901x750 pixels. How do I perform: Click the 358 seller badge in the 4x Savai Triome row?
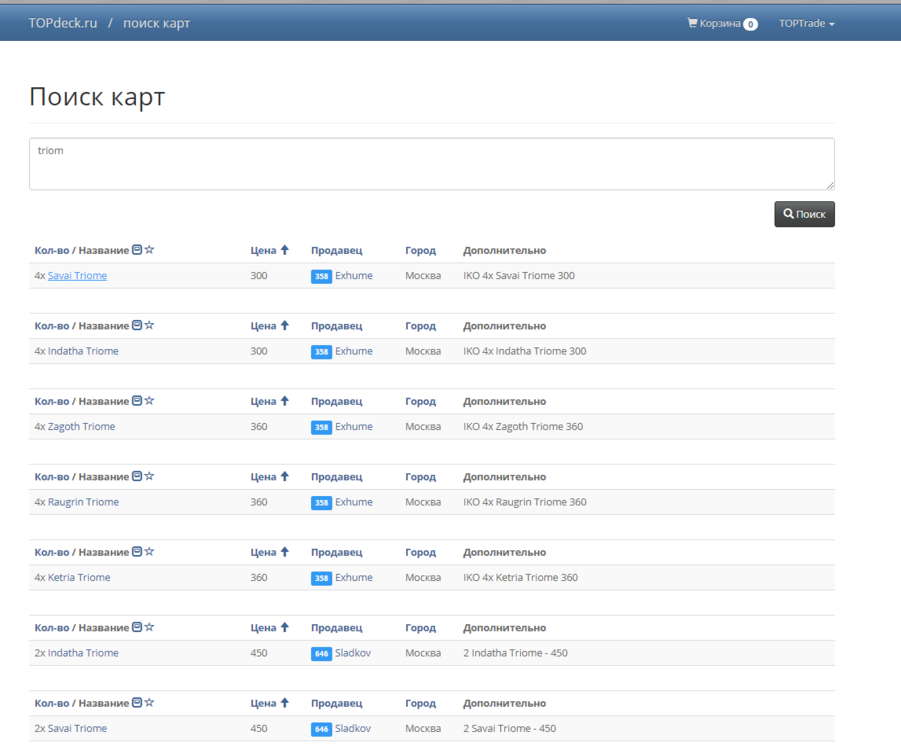click(x=321, y=276)
